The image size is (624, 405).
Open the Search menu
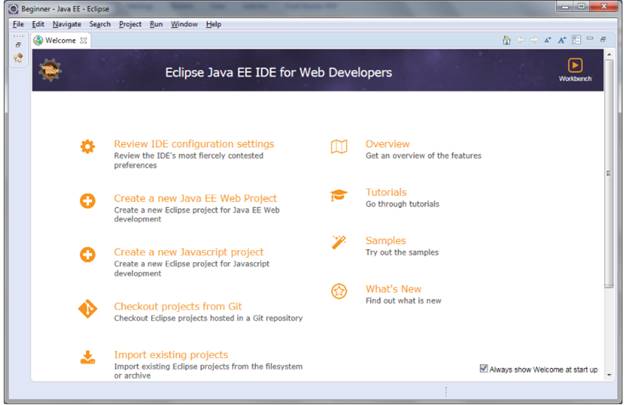pyautogui.click(x=100, y=24)
